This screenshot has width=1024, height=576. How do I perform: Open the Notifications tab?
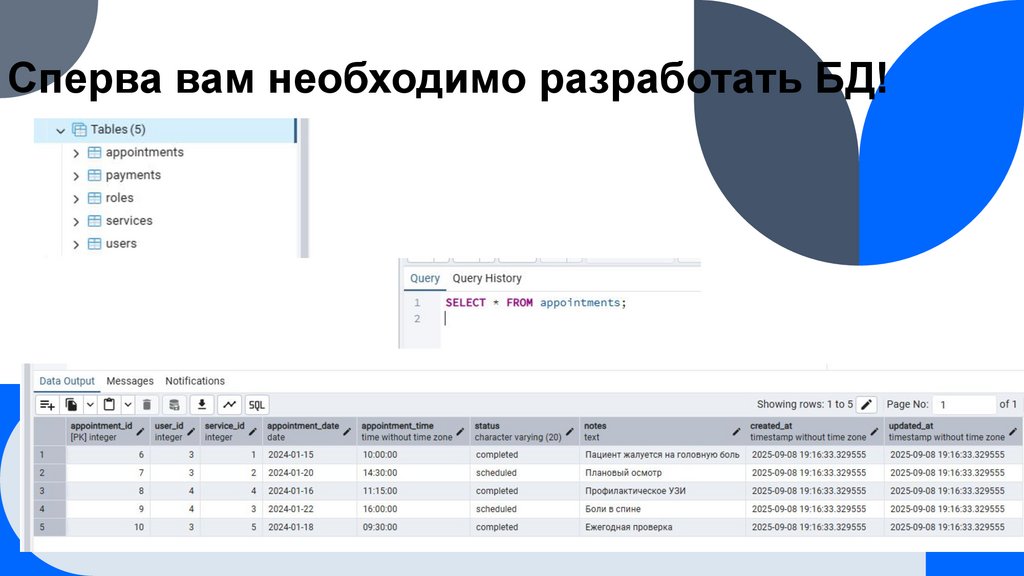(x=195, y=381)
